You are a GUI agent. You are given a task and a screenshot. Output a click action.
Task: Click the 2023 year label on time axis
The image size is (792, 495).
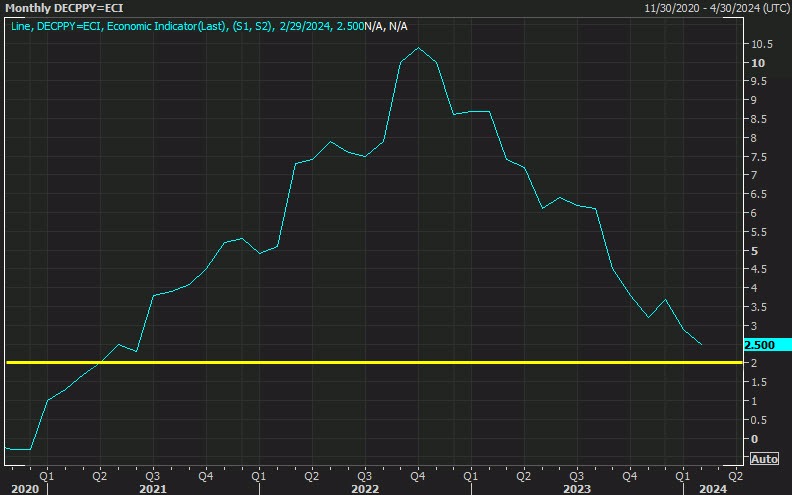point(577,489)
